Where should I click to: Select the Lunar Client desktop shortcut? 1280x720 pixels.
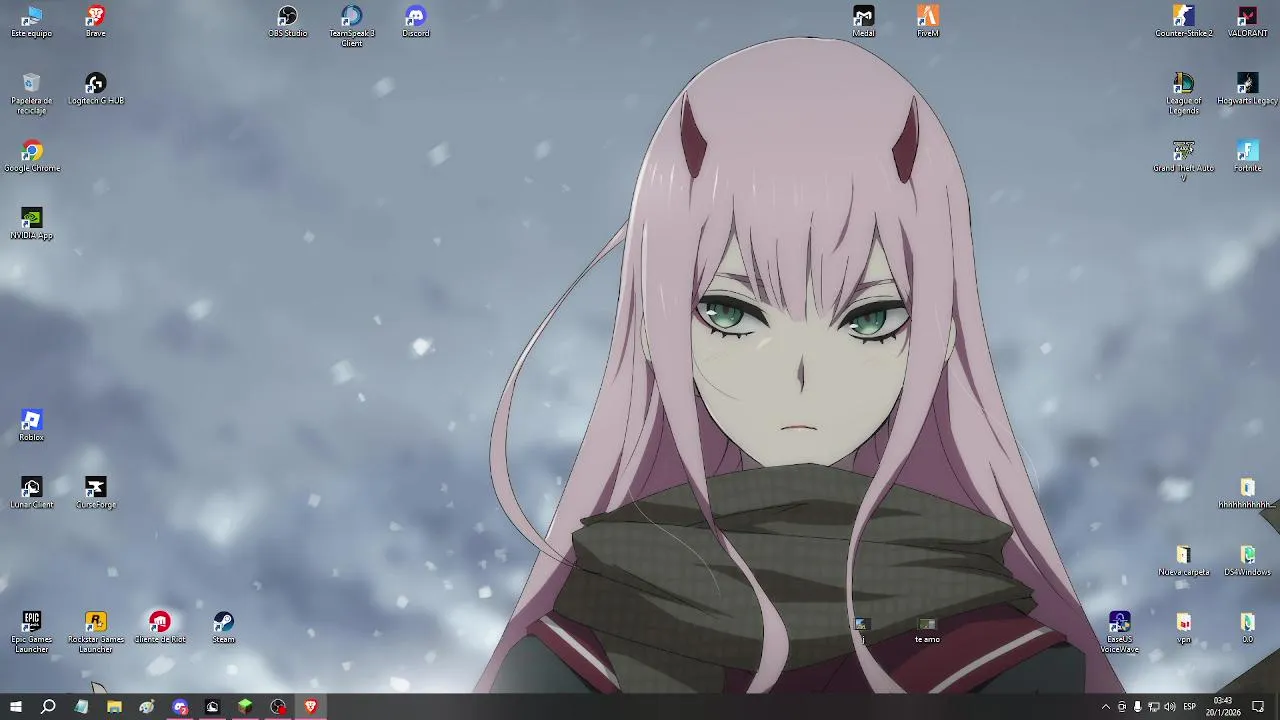(x=31, y=493)
